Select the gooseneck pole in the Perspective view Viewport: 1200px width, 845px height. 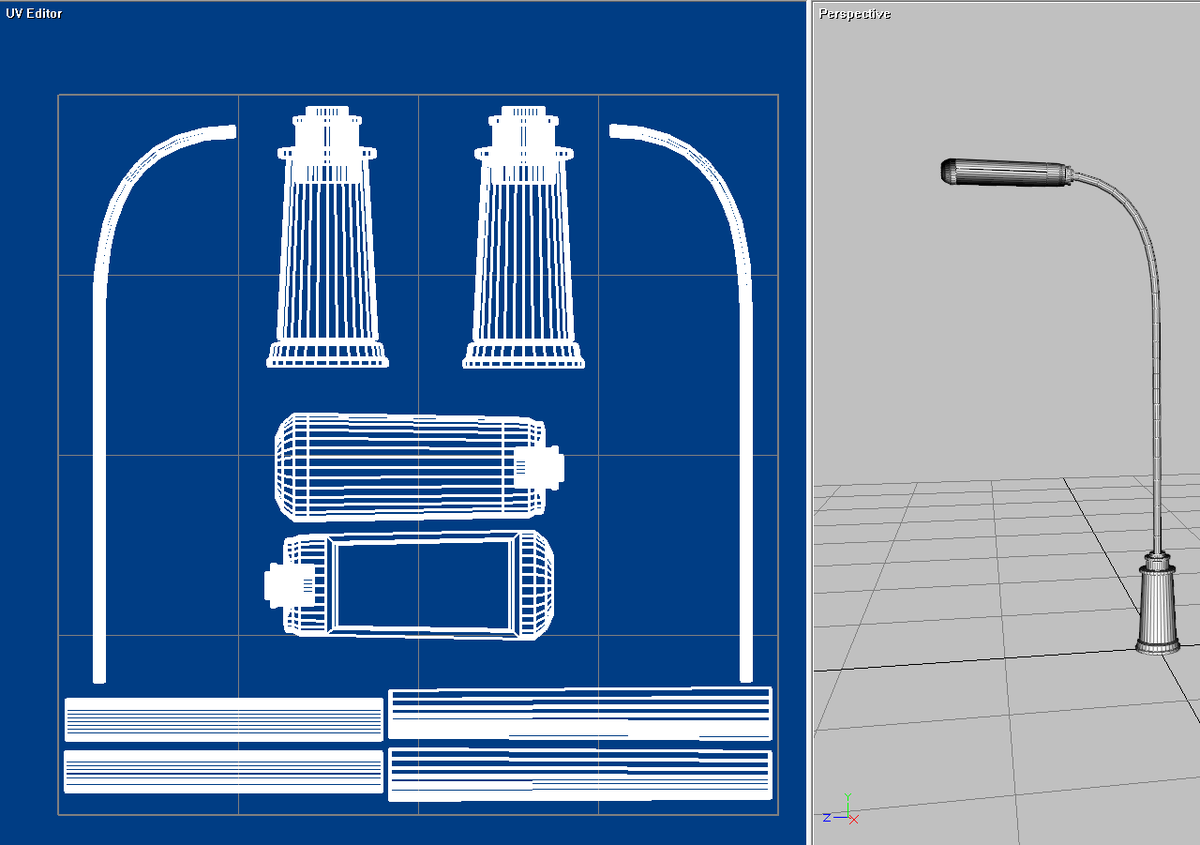pos(1155,400)
